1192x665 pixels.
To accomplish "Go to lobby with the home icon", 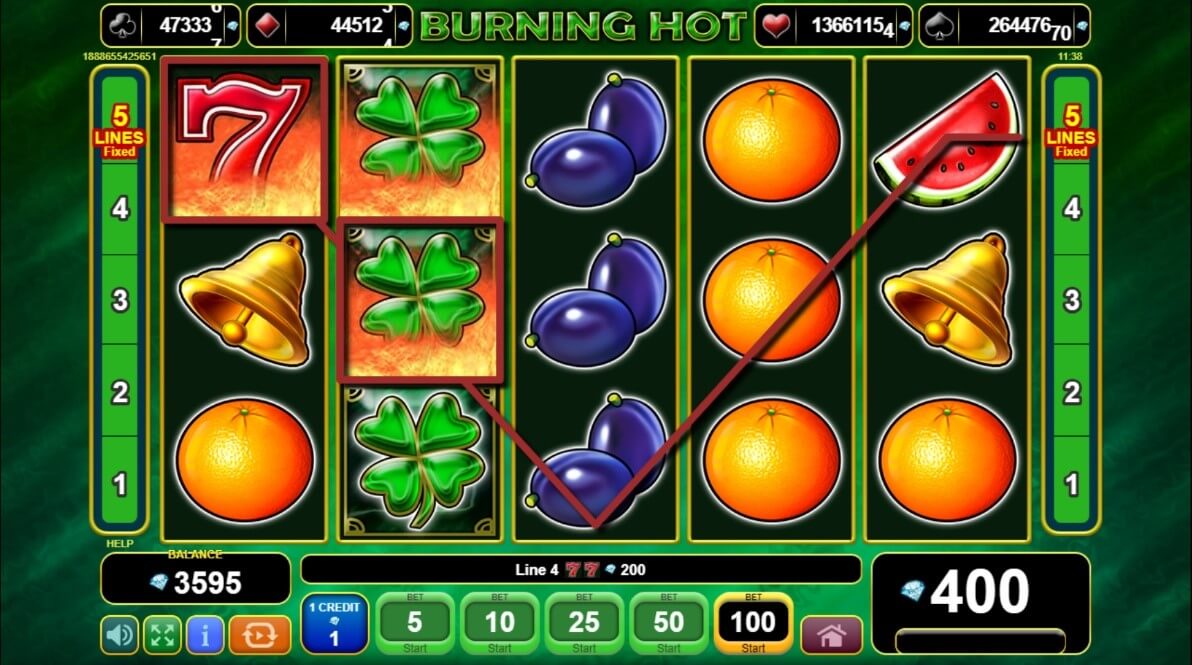I will pos(831,635).
